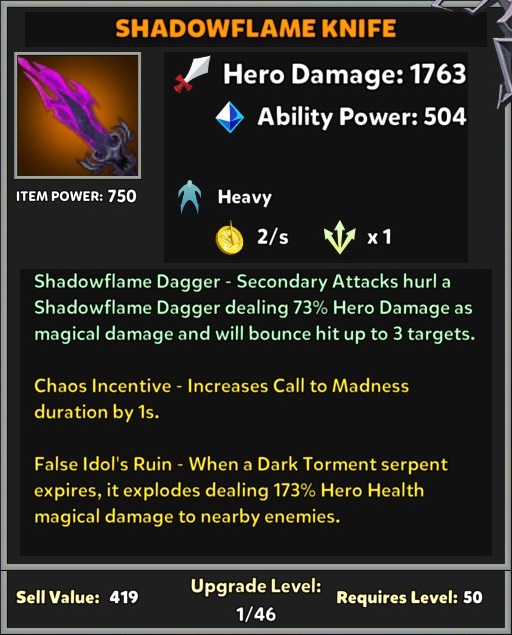Screen dimensions: 512x635
Task: Click the Sell Value 419 label
Action: click(x=77, y=597)
